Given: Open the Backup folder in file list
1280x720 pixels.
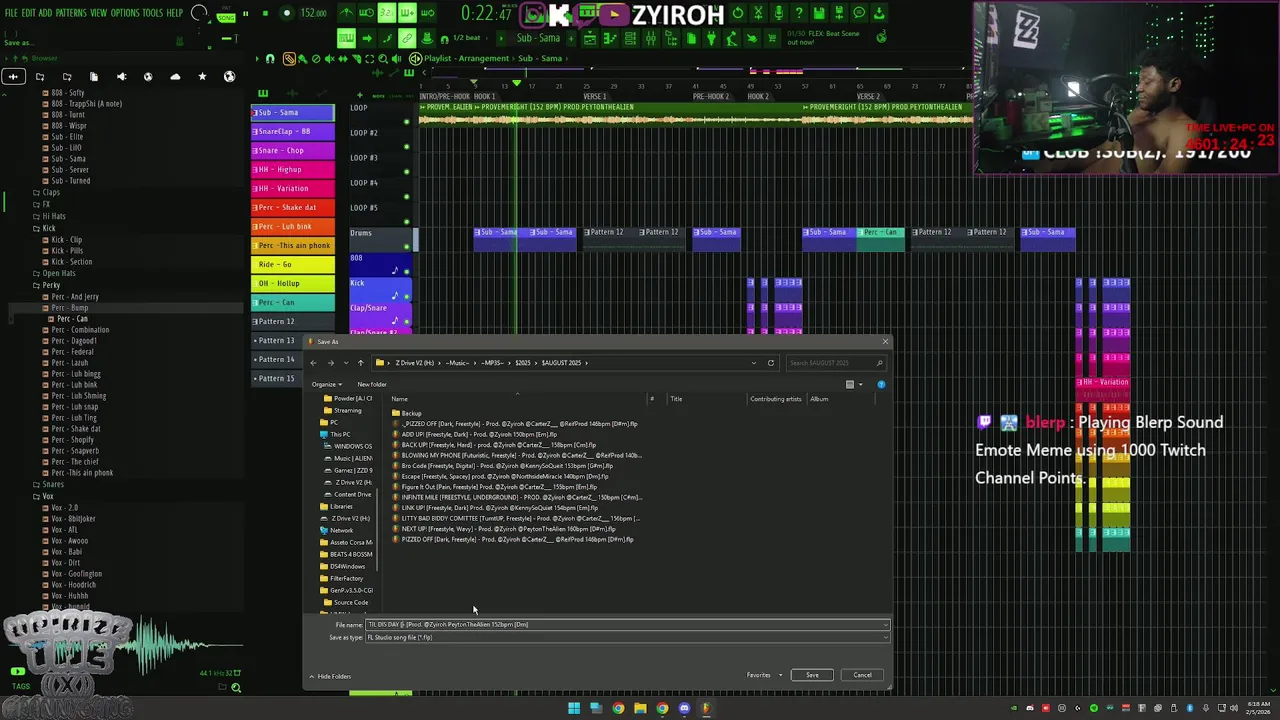Looking at the screenshot, I should (411, 413).
